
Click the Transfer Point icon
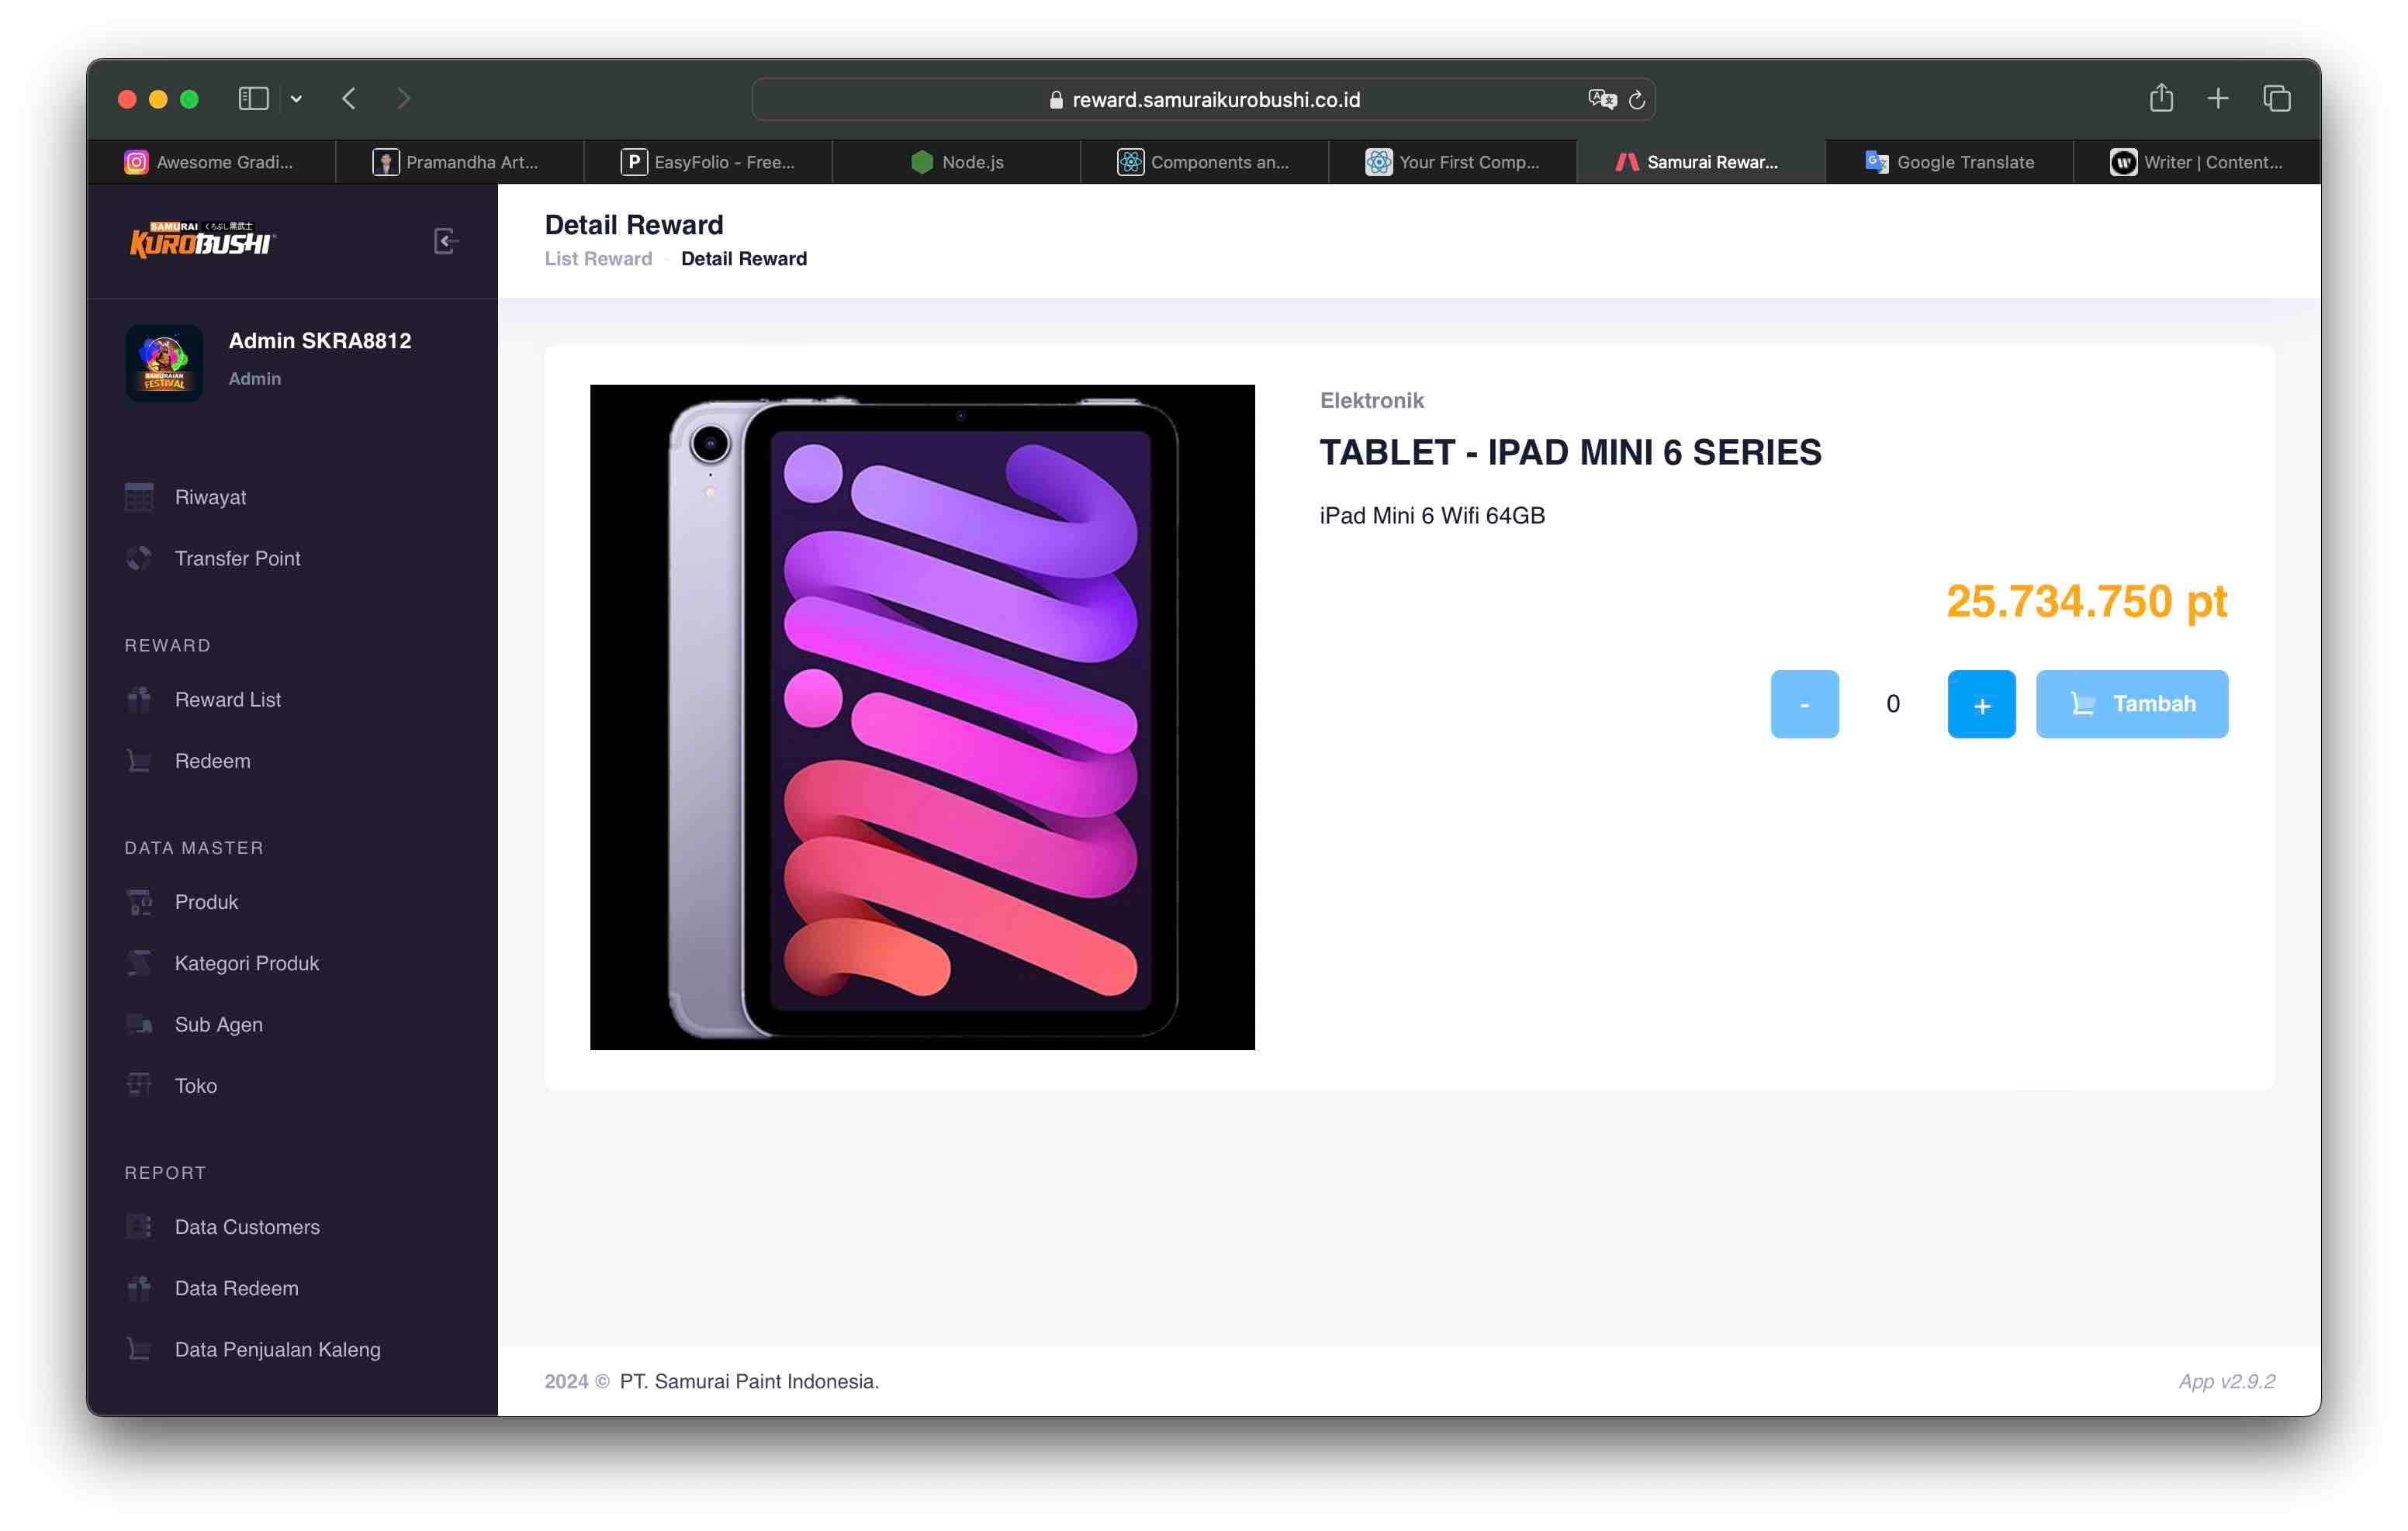tap(139, 558)
